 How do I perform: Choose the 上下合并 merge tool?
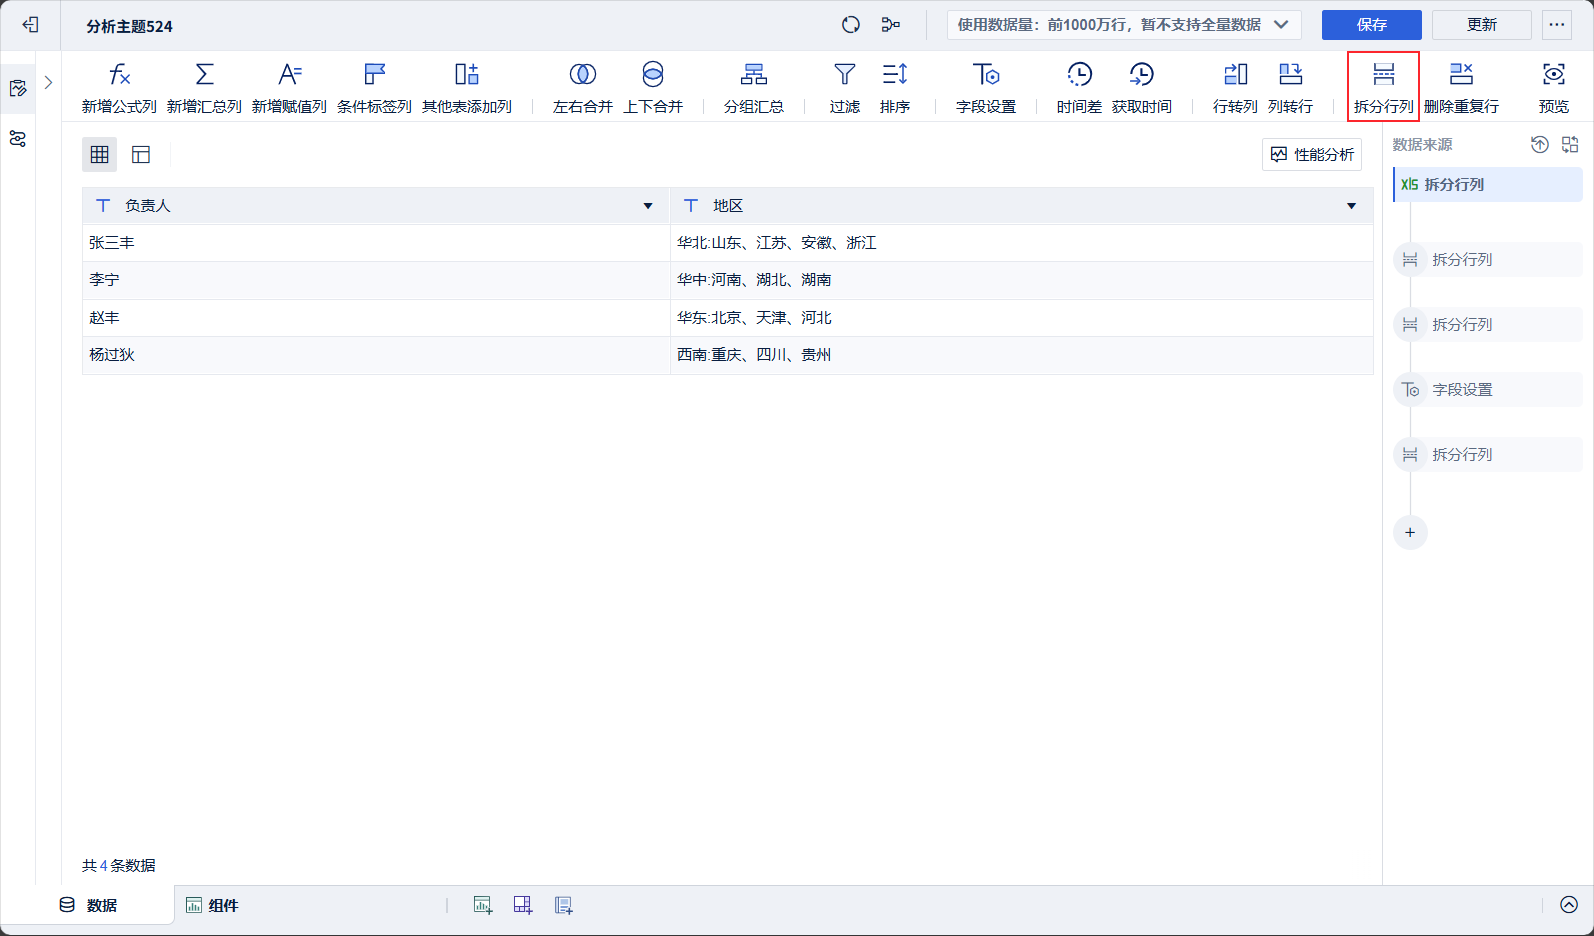pos(653,87)
